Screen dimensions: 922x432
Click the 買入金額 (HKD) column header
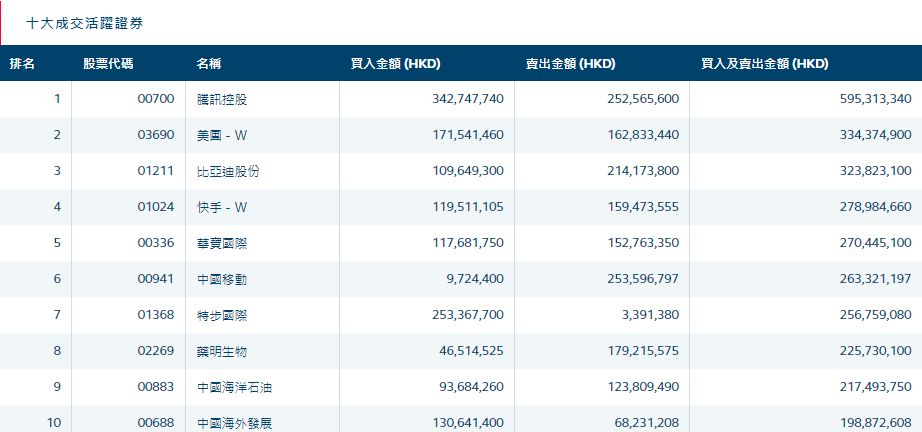tap(395, 64)
